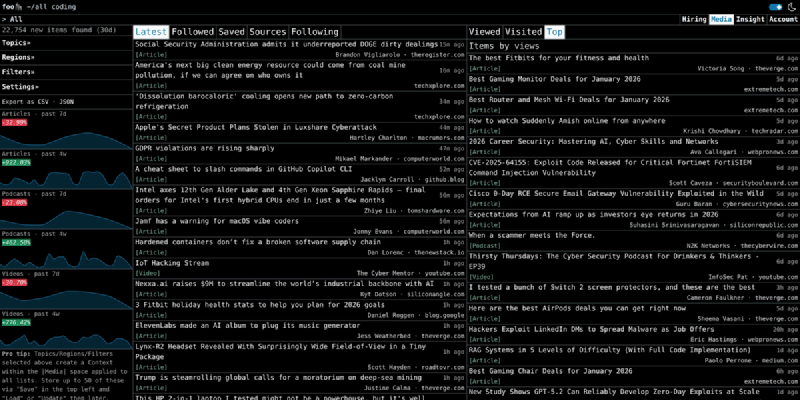This screenshot has width=800, height=400.
Task: Open the Hiring section
Action: [693, 19]
